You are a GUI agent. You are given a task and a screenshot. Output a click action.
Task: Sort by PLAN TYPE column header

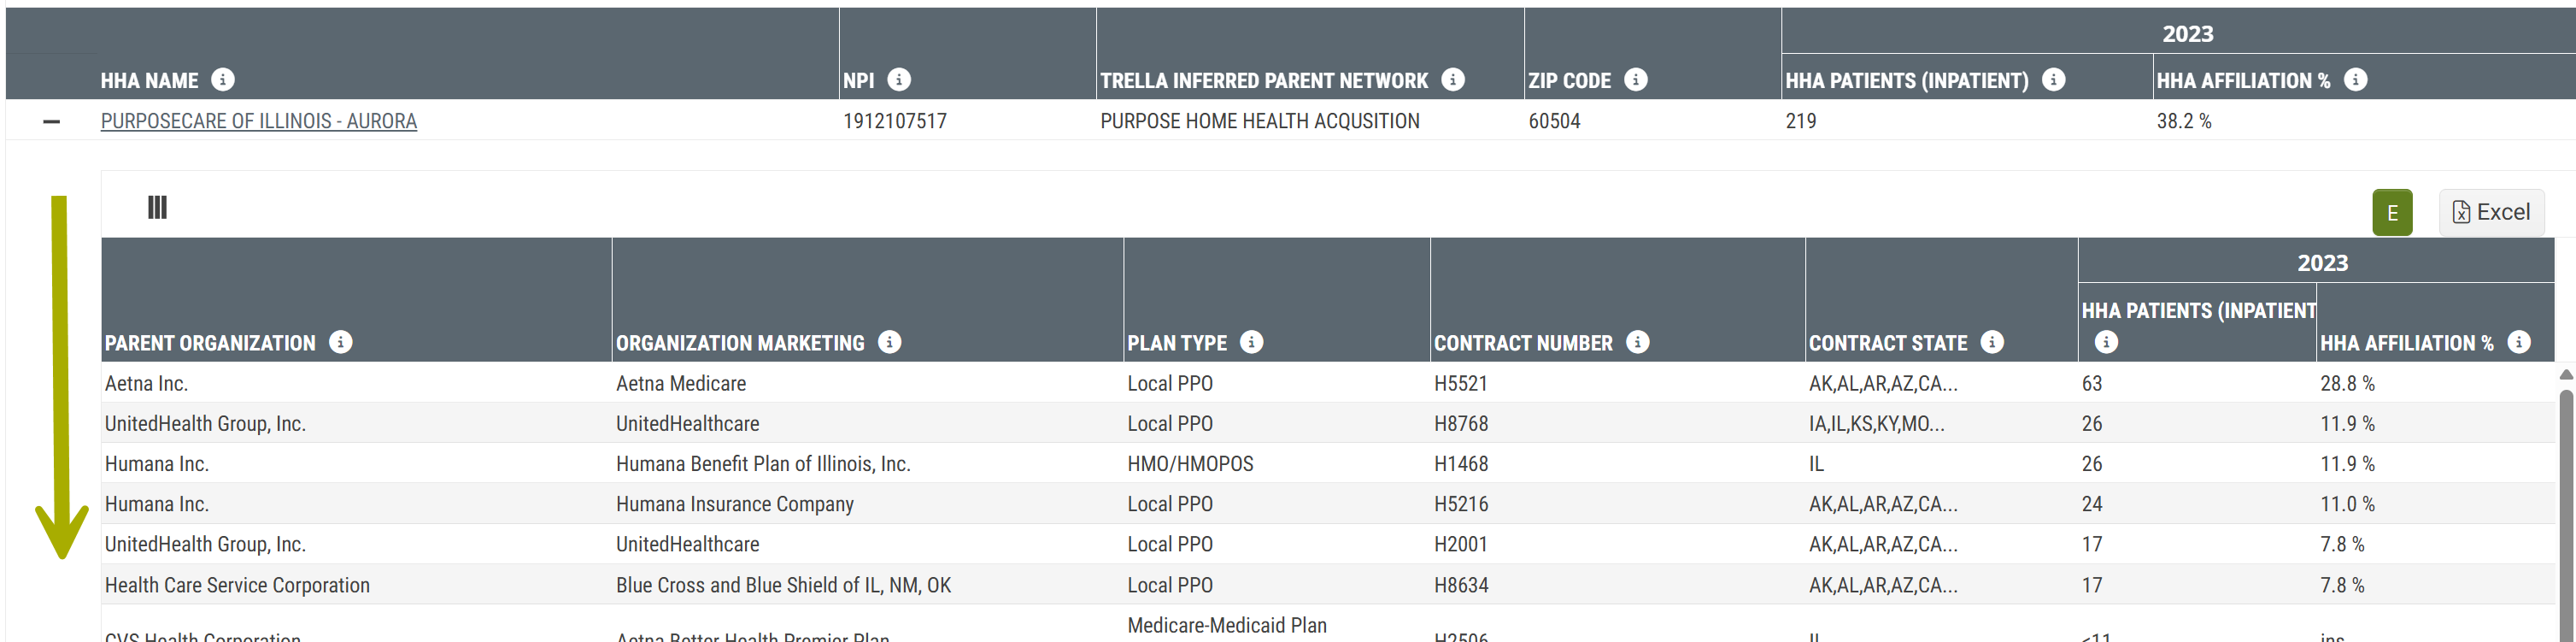pyautogui.click(x=1176, y=343)
